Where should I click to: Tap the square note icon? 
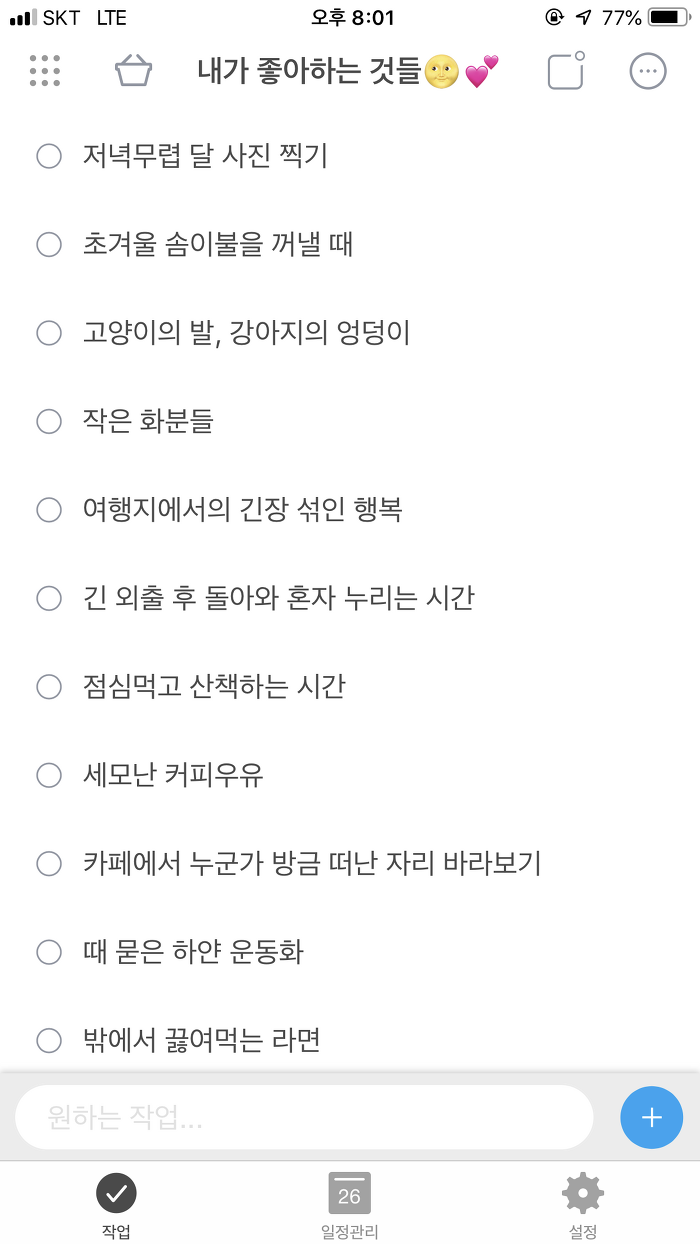coord(565,71)
